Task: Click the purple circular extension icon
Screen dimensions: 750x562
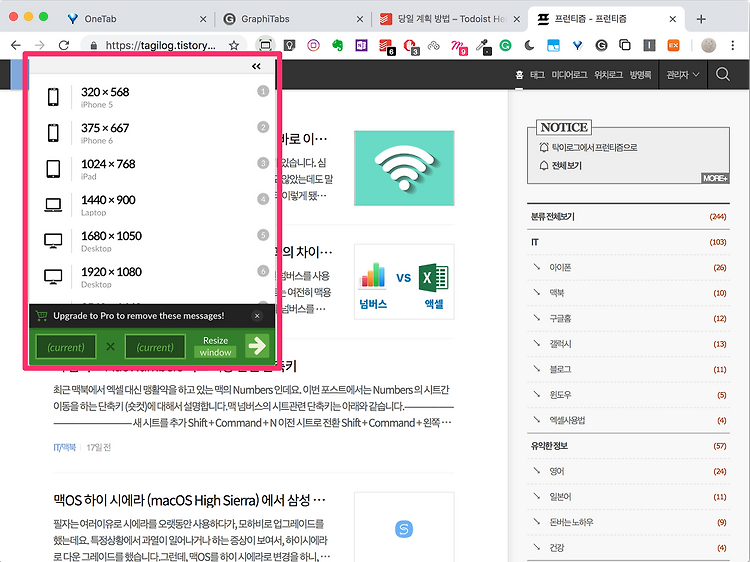Action: click(x=313, y=45)
